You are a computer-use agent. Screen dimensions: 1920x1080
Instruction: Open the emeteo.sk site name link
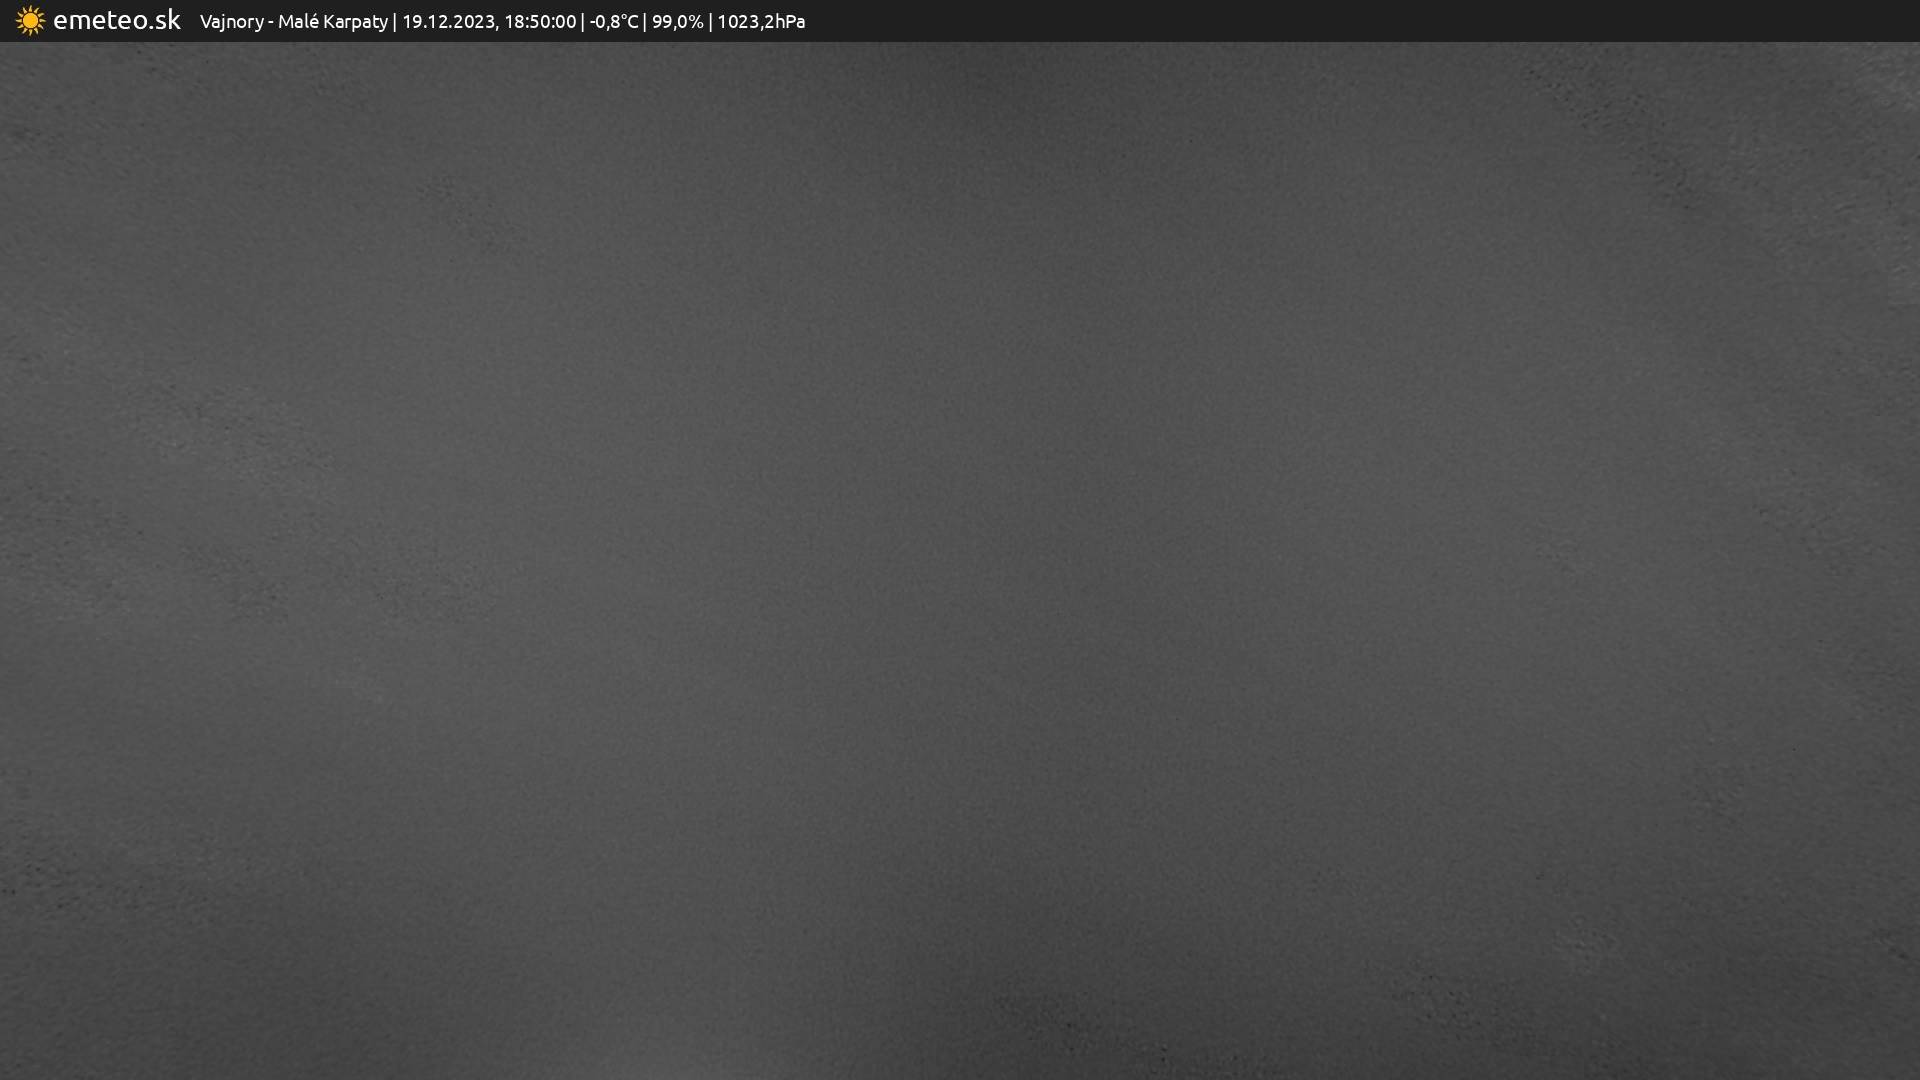coord(116,20)
